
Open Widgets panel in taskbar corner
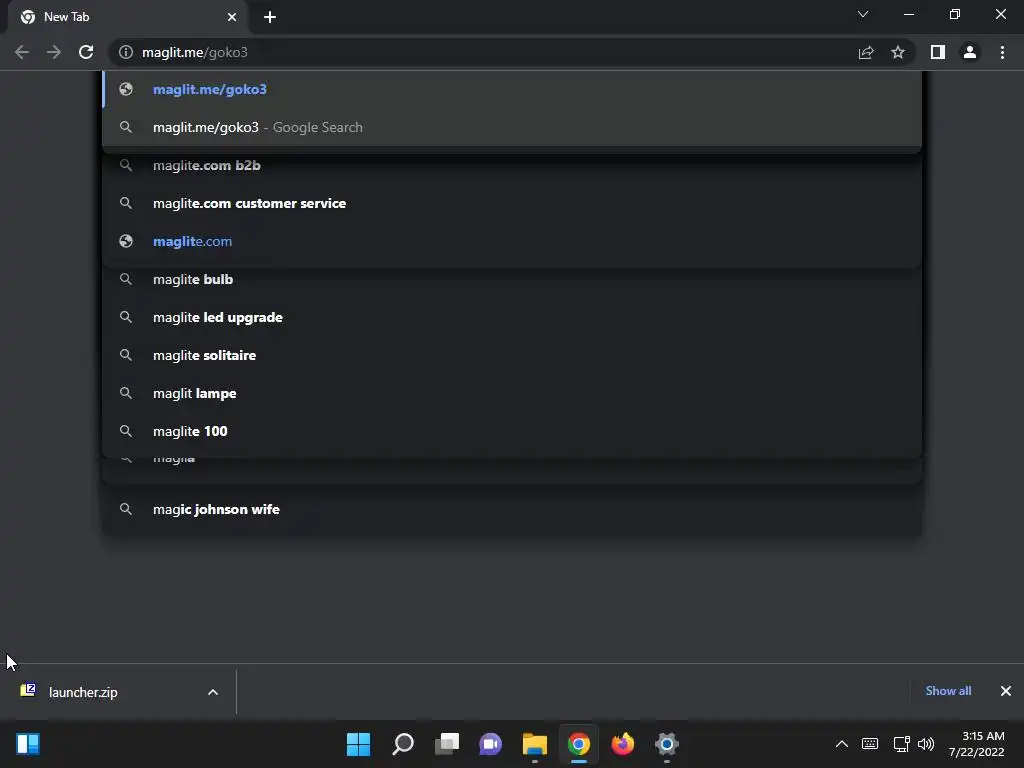[28, 744]
